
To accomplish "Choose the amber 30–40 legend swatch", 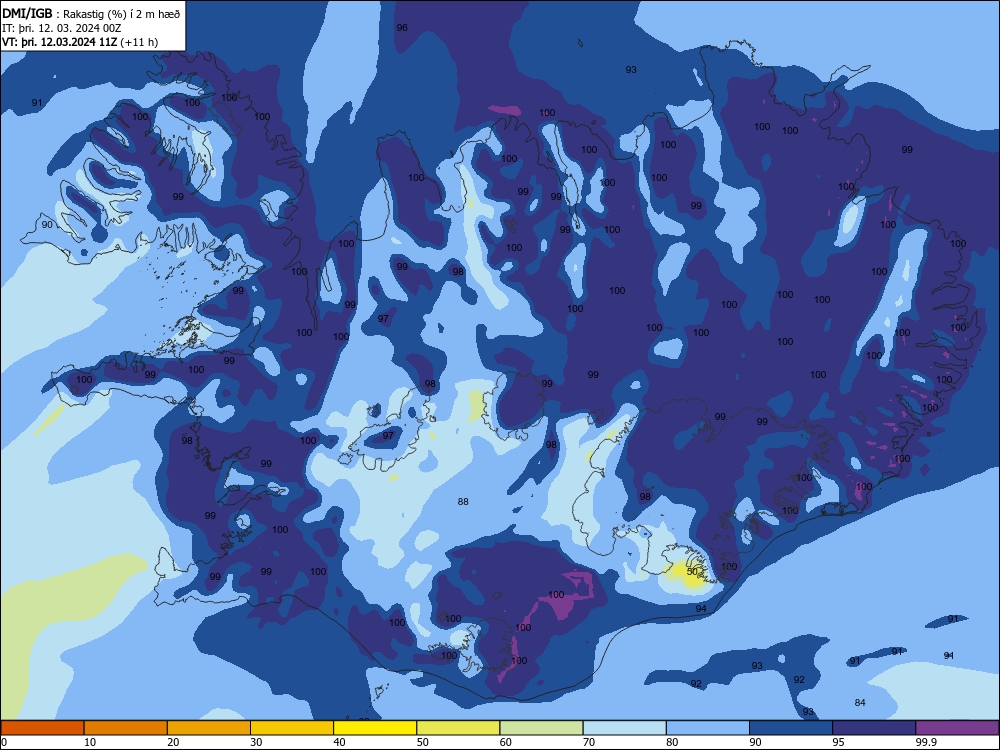I will 292,728.
